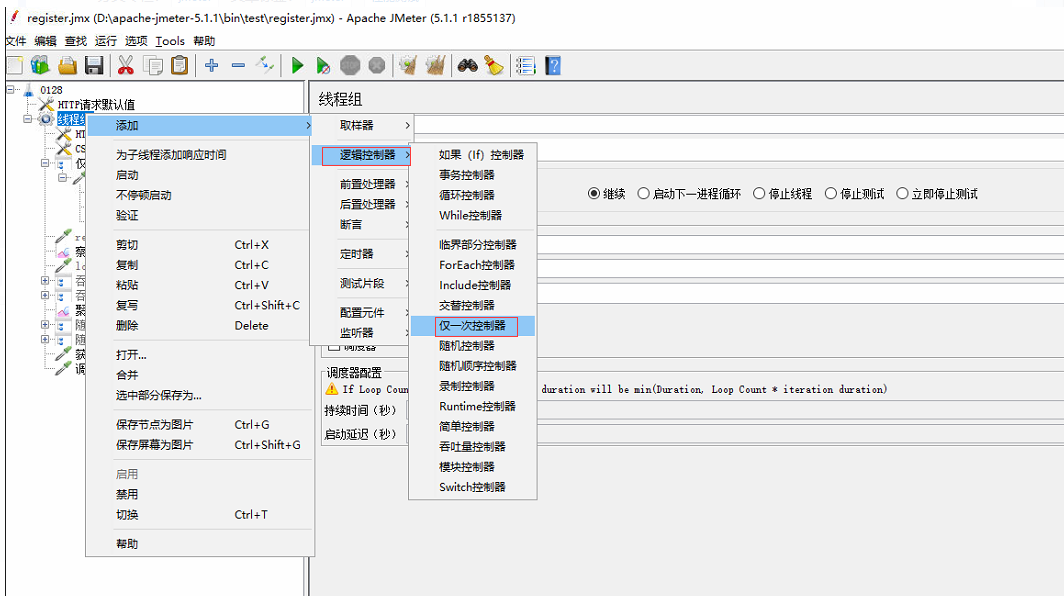
Task: Collapse the 0128 test plan tree node
Action: click(x=11, y=89)
